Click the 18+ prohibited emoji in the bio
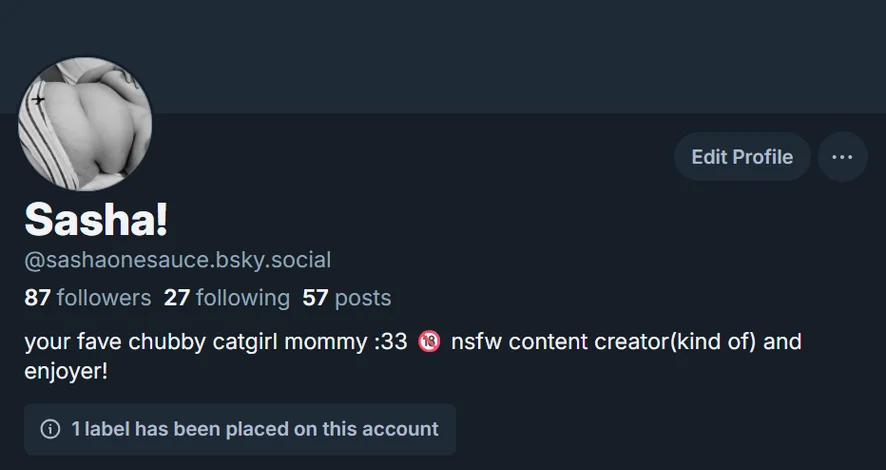The image size is (886, 470). [429, 342]
